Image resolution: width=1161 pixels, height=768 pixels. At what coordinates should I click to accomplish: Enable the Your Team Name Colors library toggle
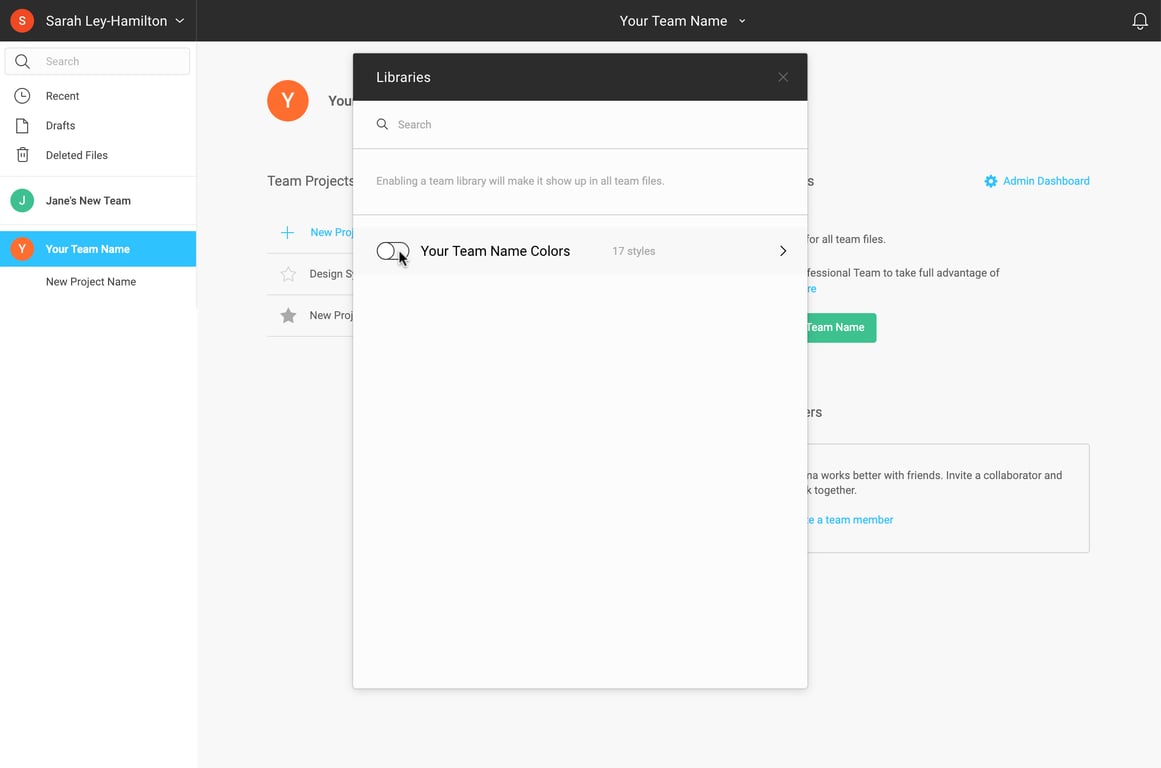pyautogui.click(x=392, y=251)
